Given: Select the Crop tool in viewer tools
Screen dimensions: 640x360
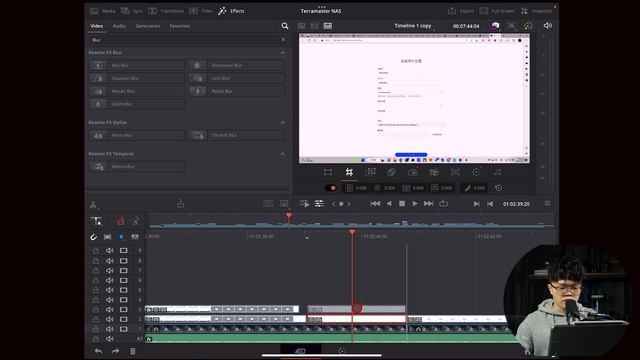Looking at the screenshot, I should click(x=349, y=172).
